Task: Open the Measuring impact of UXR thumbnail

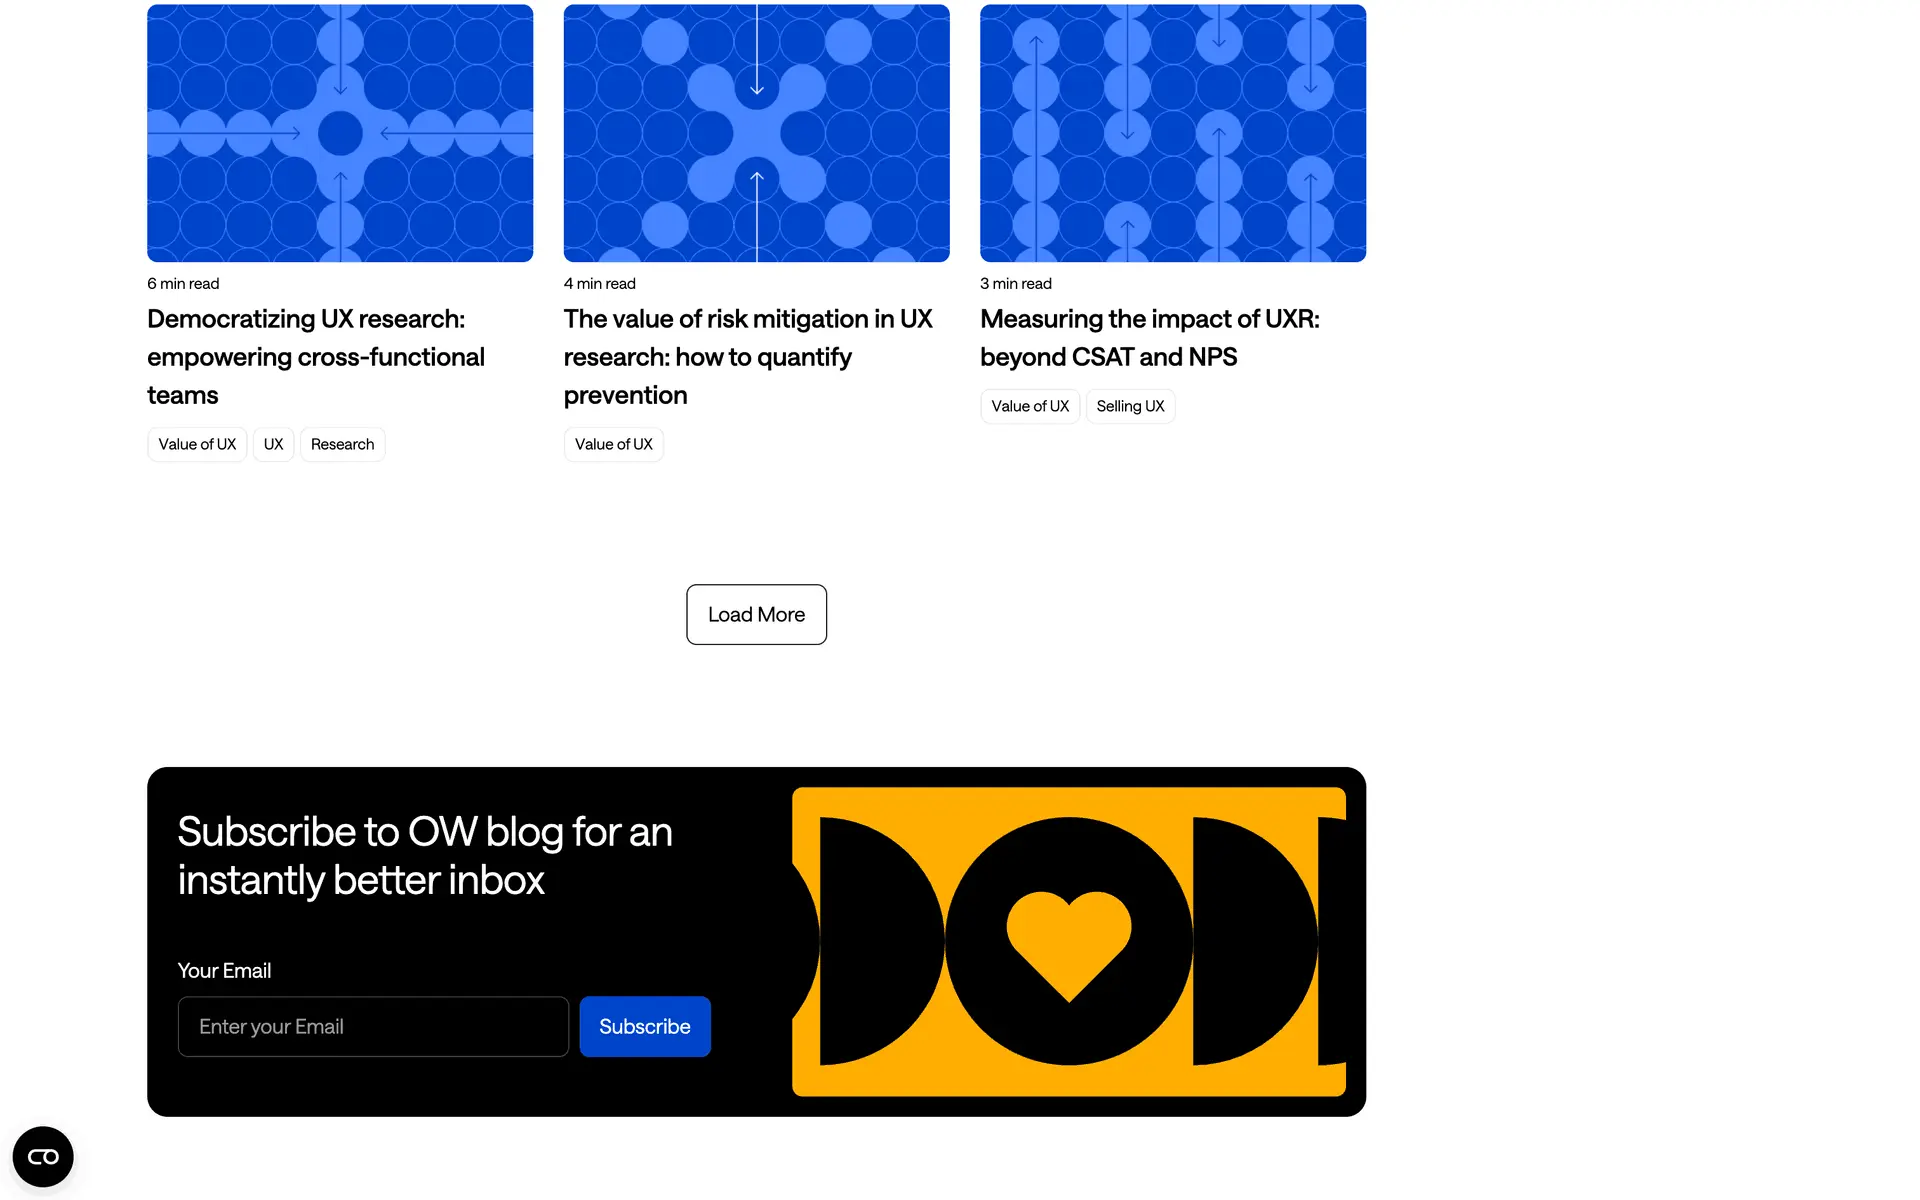Action: (1173, 133)
